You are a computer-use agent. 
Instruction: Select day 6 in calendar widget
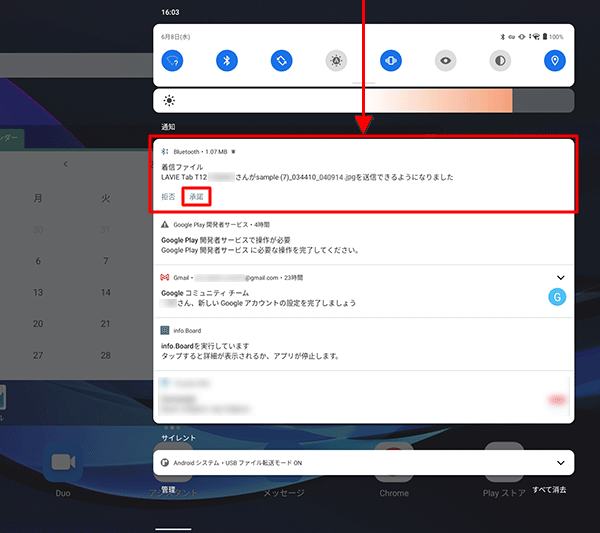(38, 261)
